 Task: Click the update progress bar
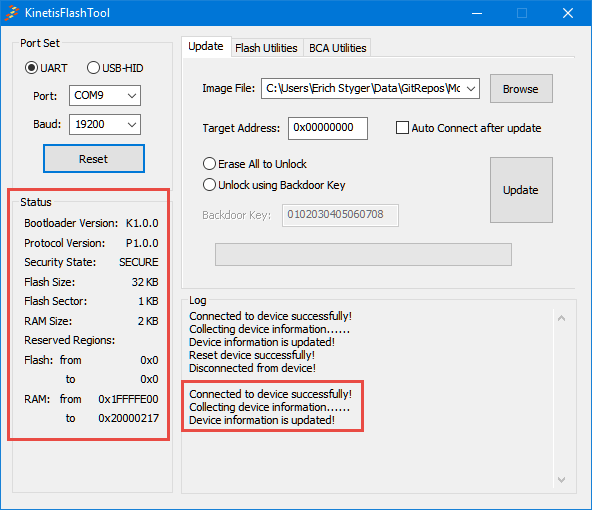point(363,254)
